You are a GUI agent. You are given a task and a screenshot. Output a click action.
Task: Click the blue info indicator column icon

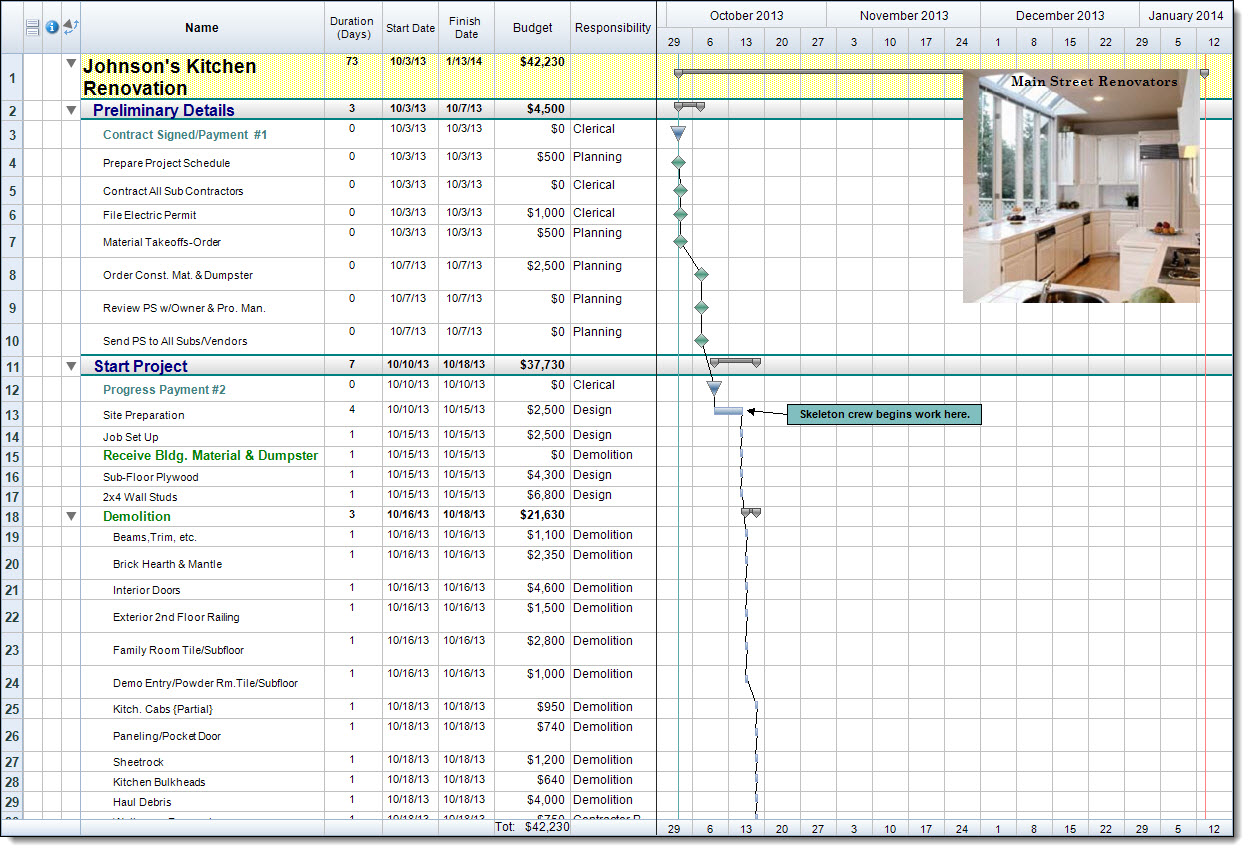[52, 27]
